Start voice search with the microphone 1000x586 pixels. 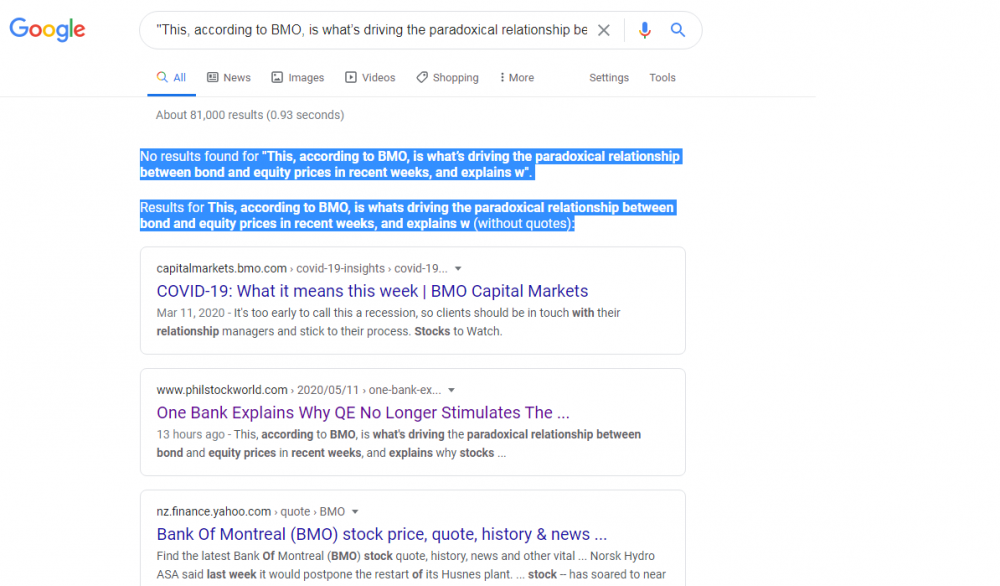click(645, 30)
